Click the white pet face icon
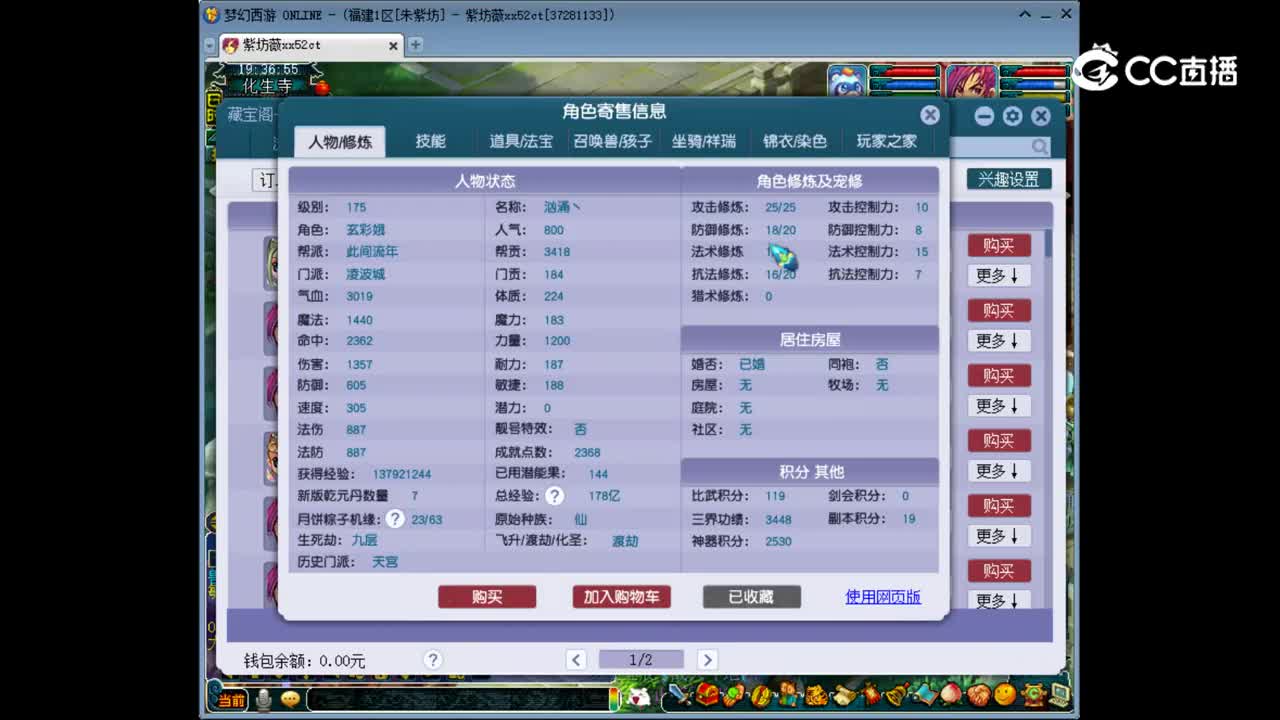Screen dimensions: 1280x720 tap(638, 697)
